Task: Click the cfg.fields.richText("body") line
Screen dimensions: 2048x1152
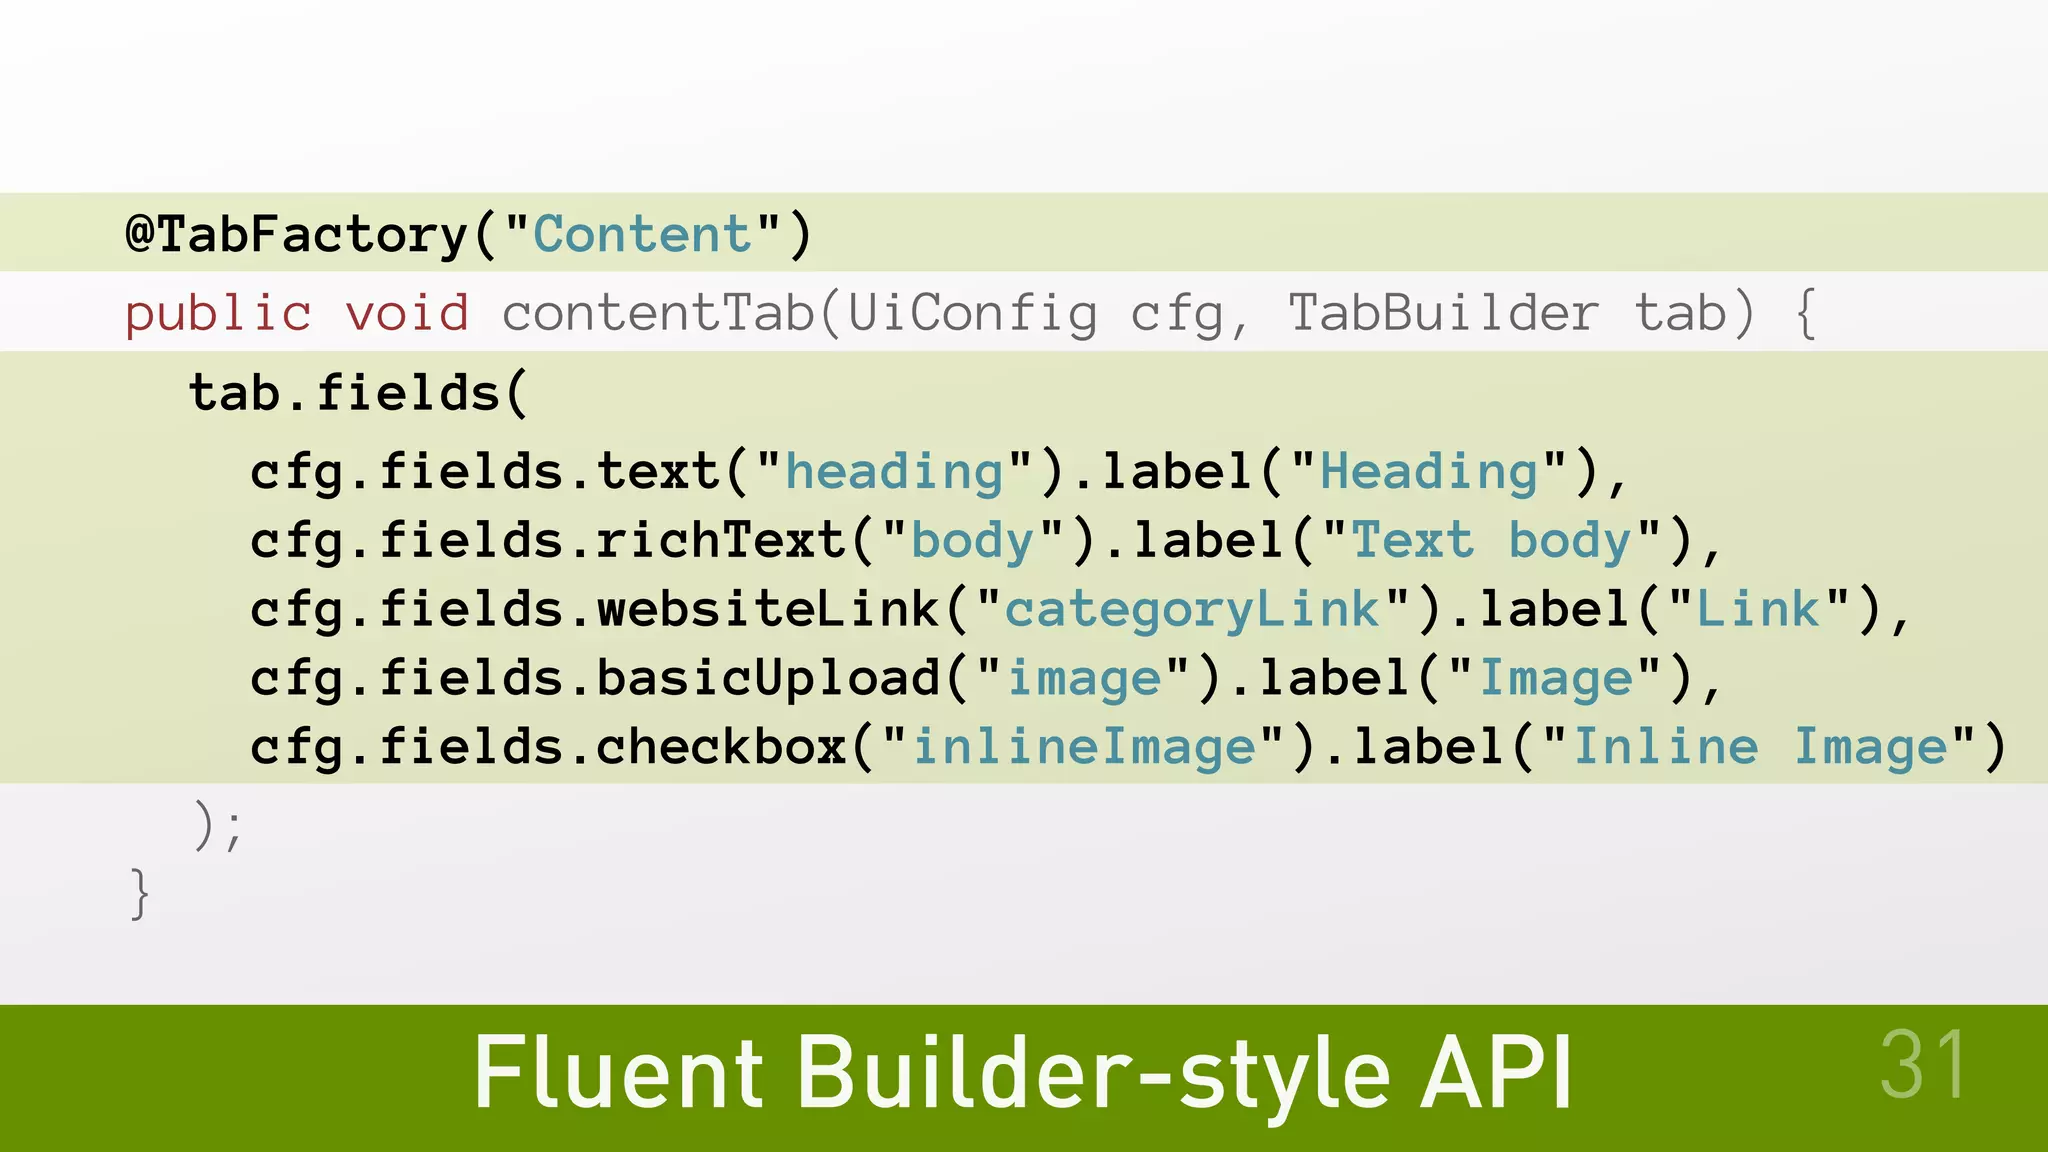Action: pos(986,541)
